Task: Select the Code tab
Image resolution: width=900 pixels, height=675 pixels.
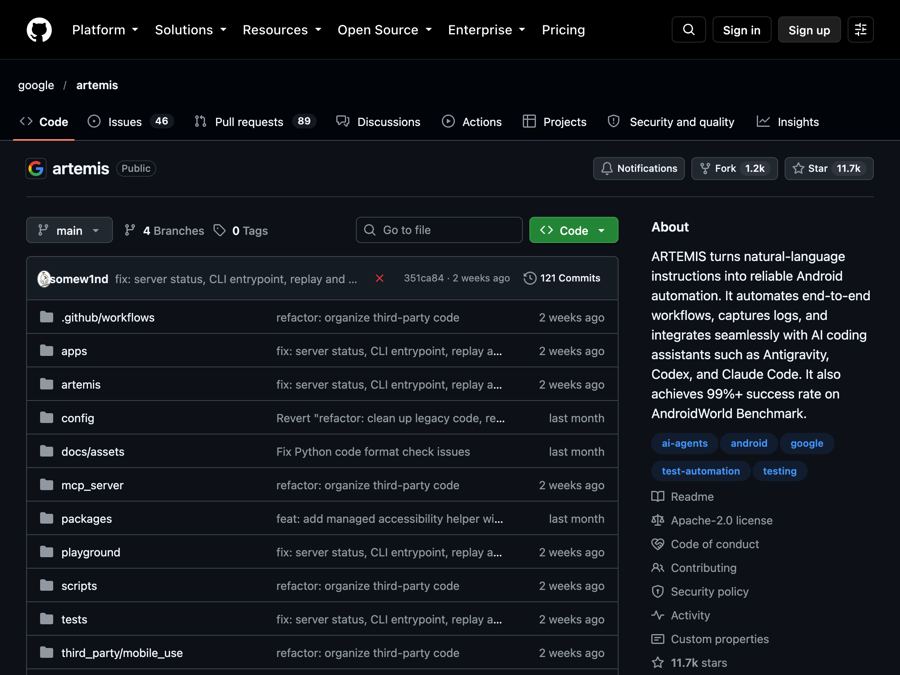Action: point(44,122)
